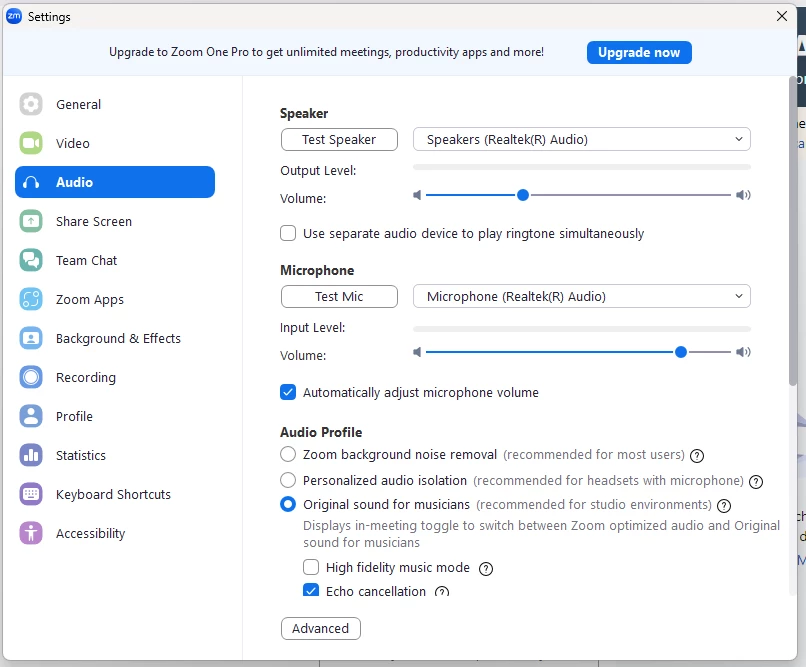The height and width of the screenshot is (667, 806).
Task: Uncheck Automatically adjust microphone volume
Action: 288,393
